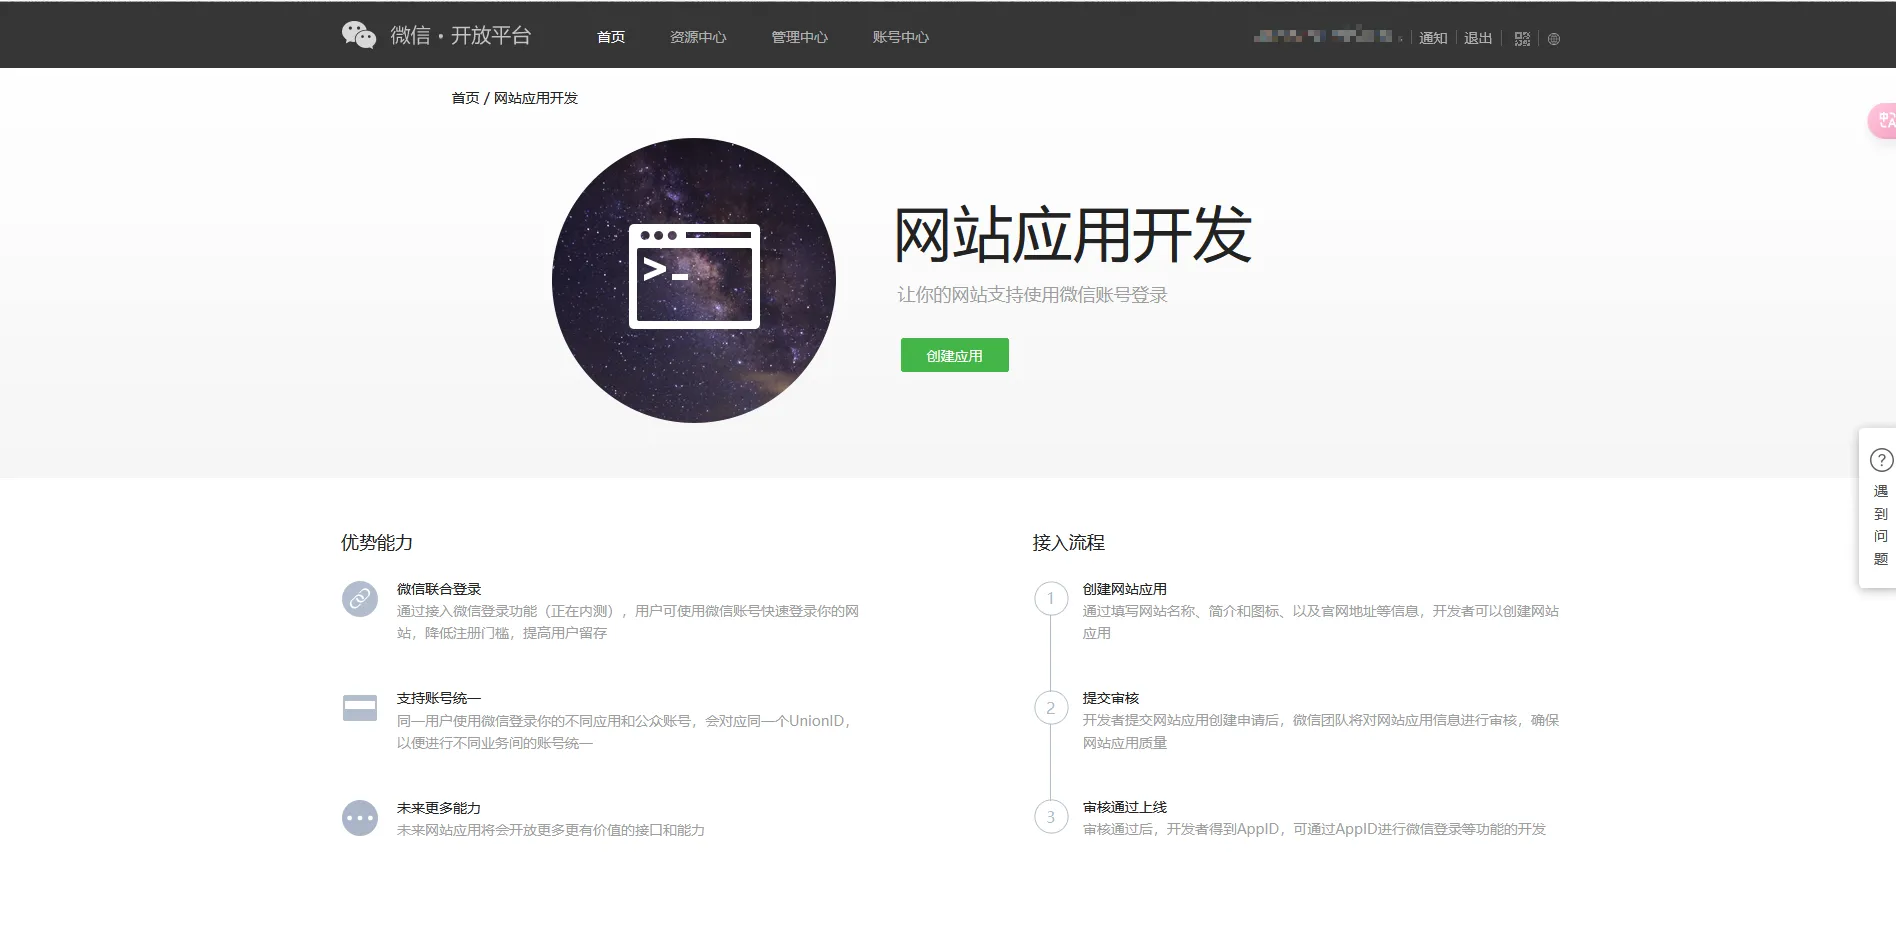Open 通知 notifications
Viewport: 1896px width, 938px height.
[x=1432, y=38]
